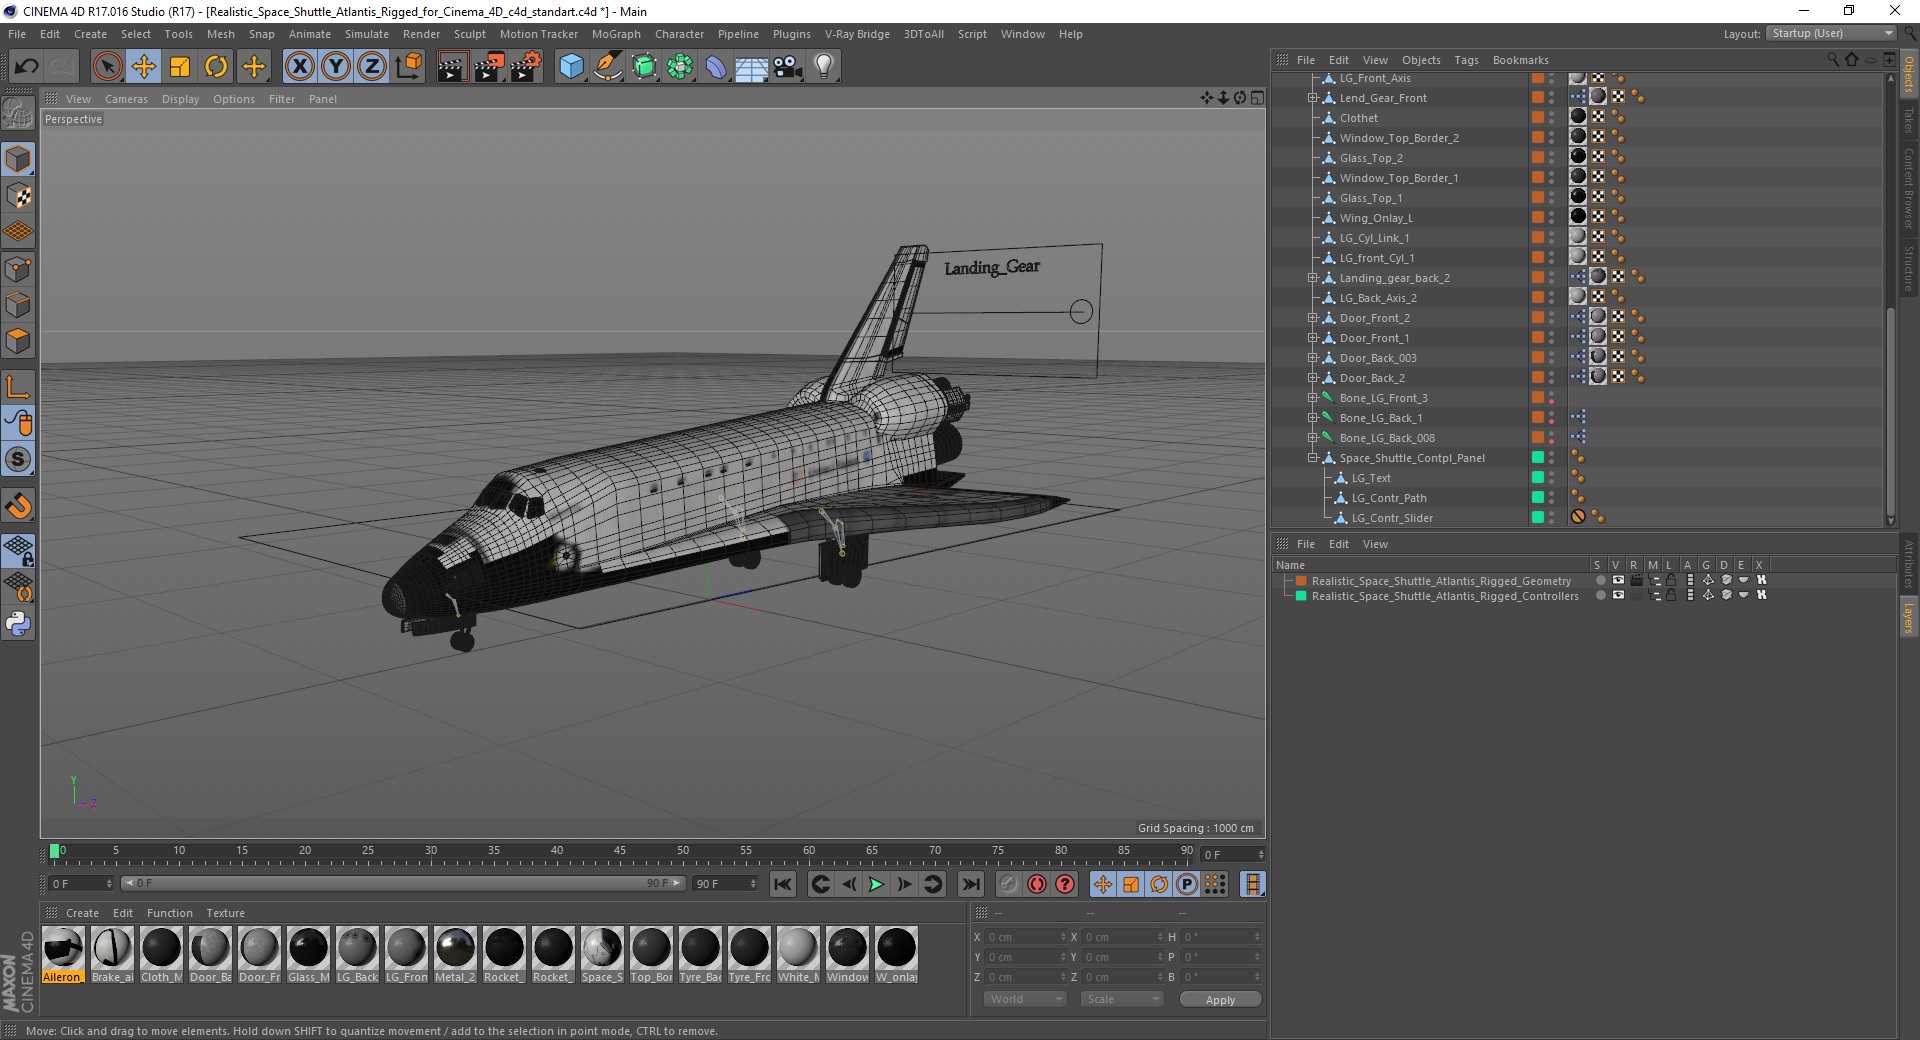Screen dimensions: 1920x1040
Task: Click the LG_Contr_Slider green layer swatch
Action: click(1538, 517)
